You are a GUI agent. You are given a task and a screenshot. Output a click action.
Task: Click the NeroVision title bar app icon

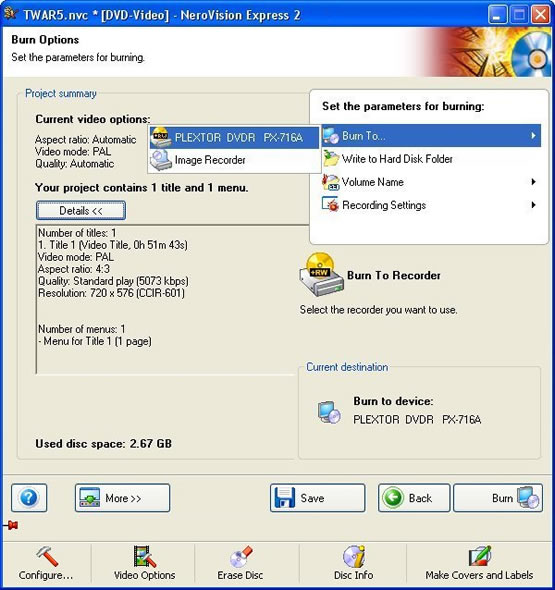click(10, 14)
